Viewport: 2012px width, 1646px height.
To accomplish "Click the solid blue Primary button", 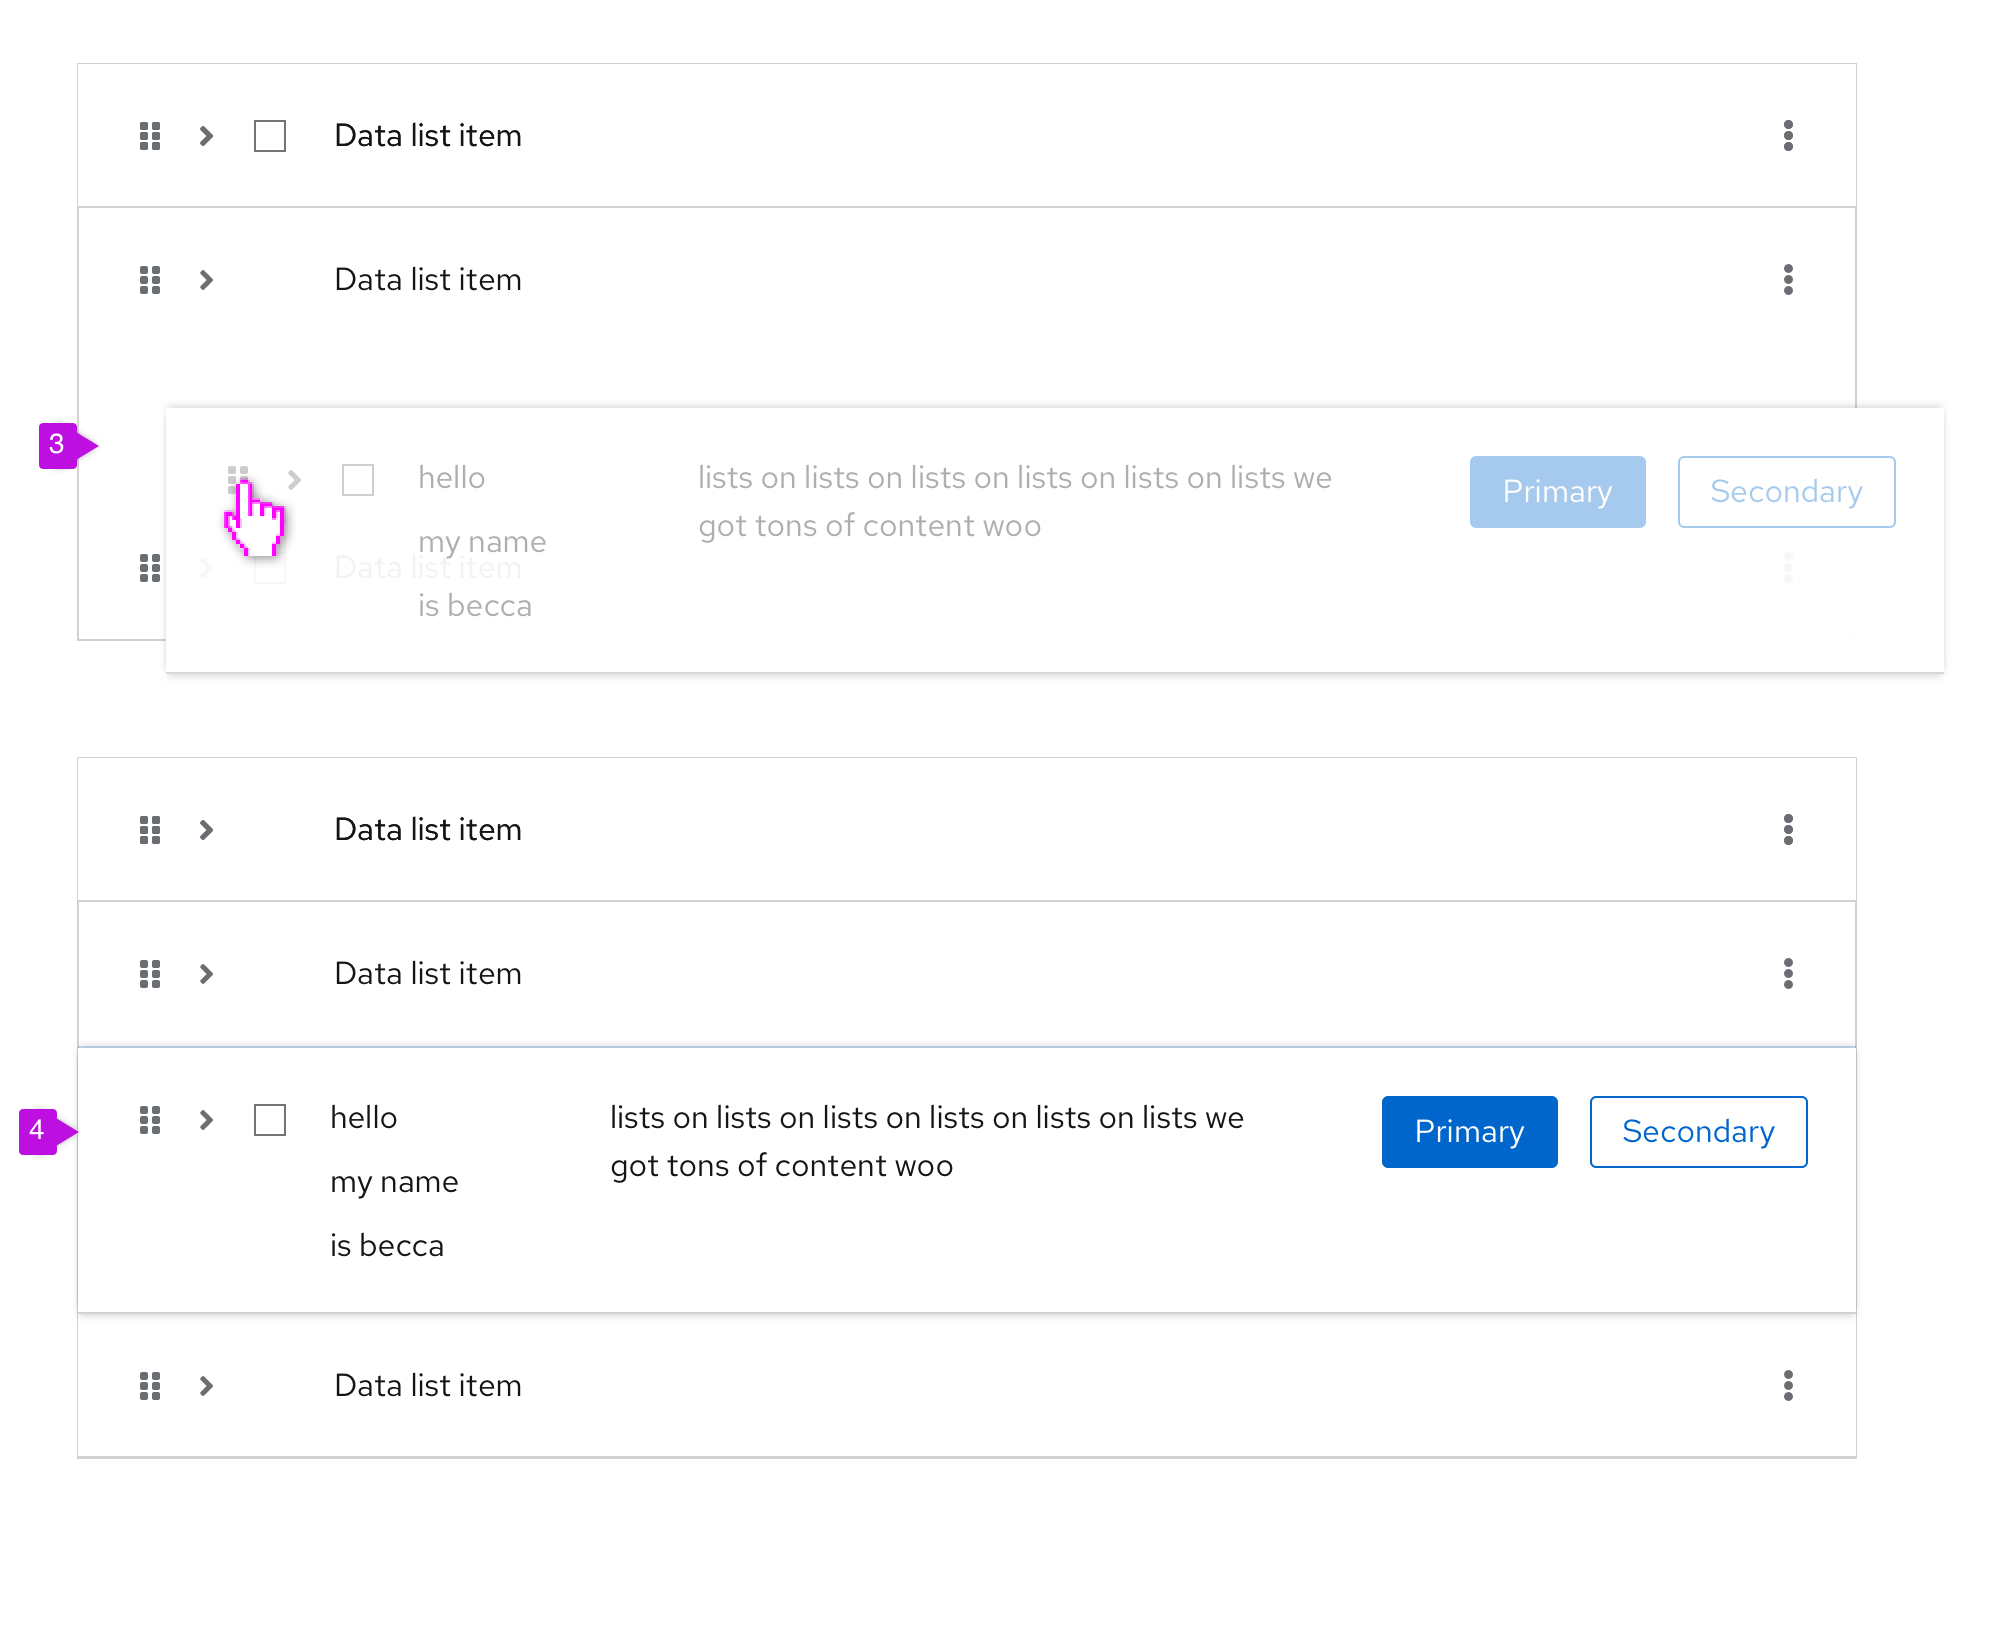I will click(x=1469, y=1132).
